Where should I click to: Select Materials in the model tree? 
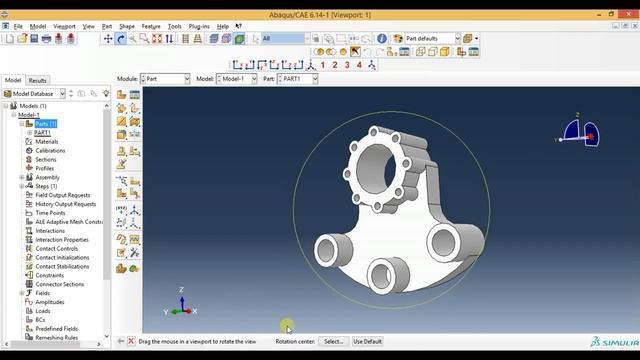coord(47,142)
